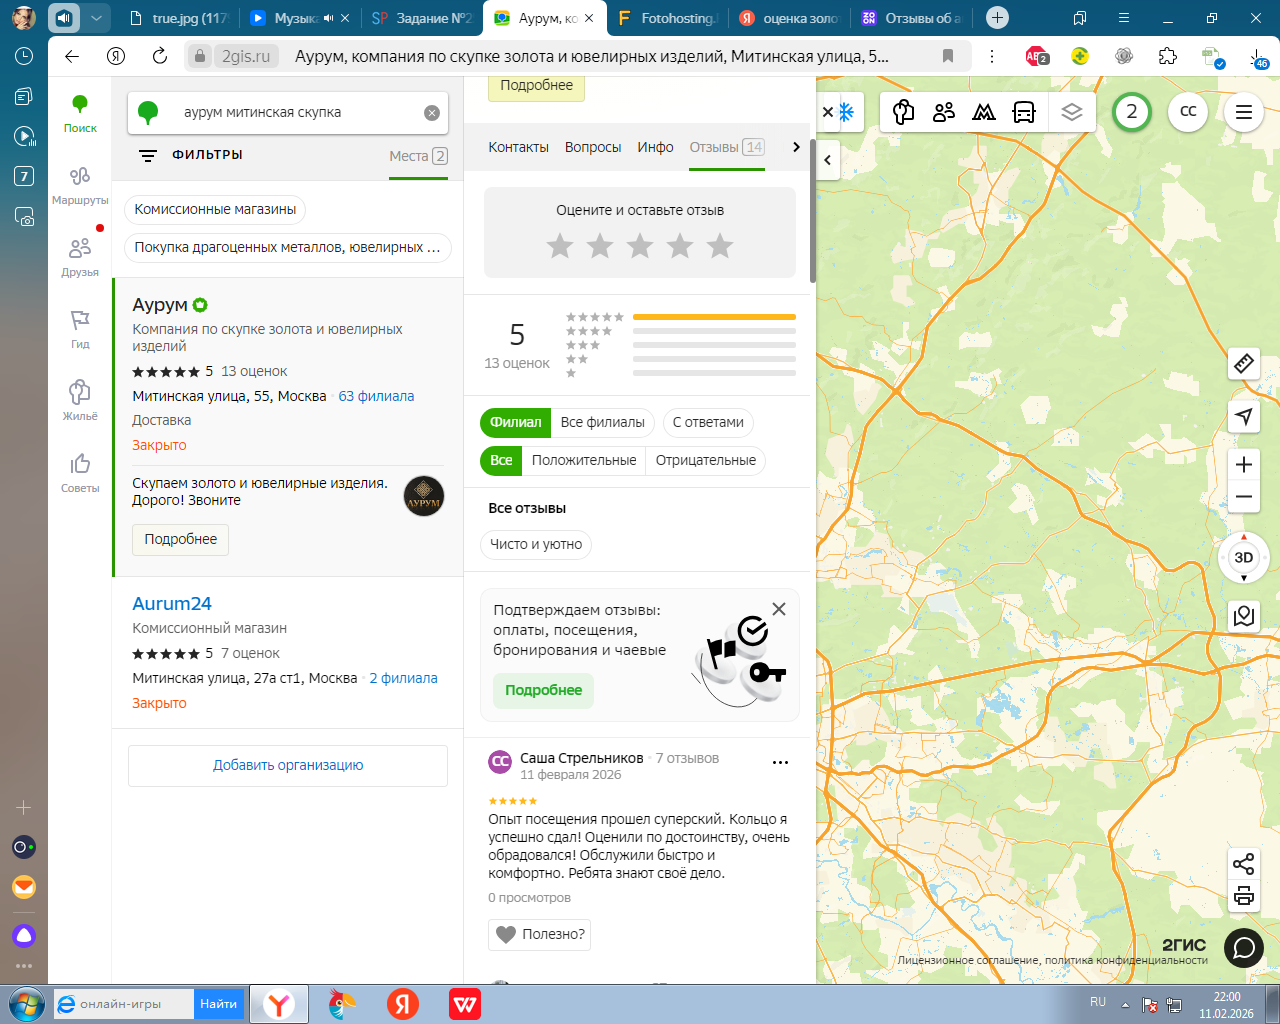1280x1024 pixels.
Task: Collapse the side panel with left arrow
Action: click(828, 160)
